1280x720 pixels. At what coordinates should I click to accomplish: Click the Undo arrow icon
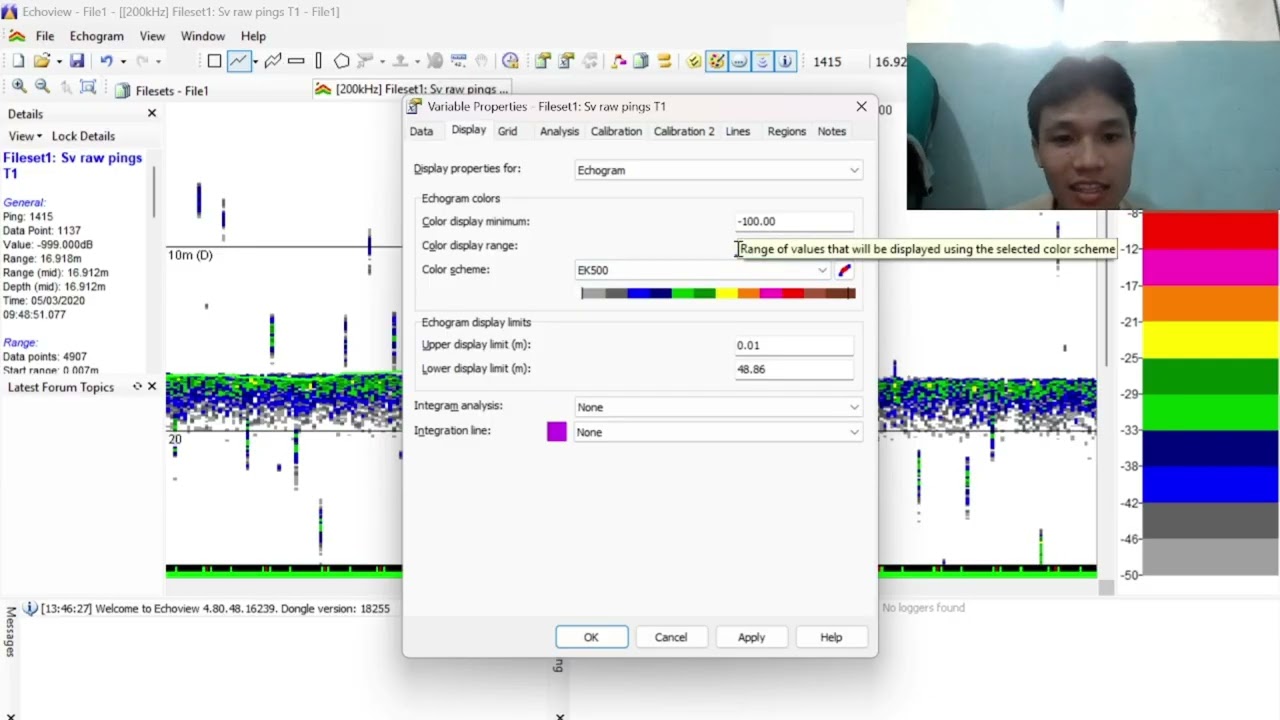[106, 61]
